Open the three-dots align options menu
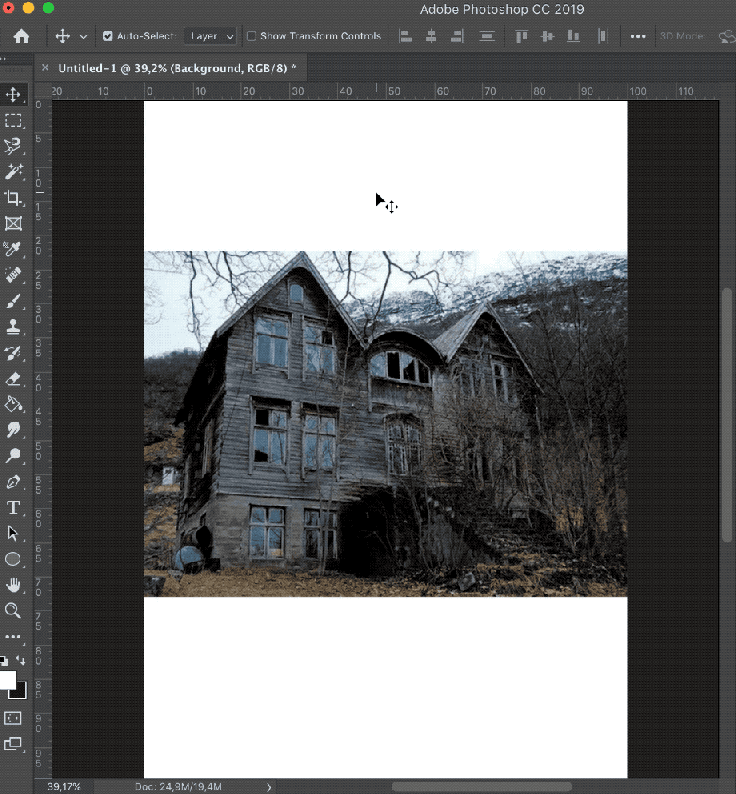This screenshot has height=794, width=736. (638, 36)
